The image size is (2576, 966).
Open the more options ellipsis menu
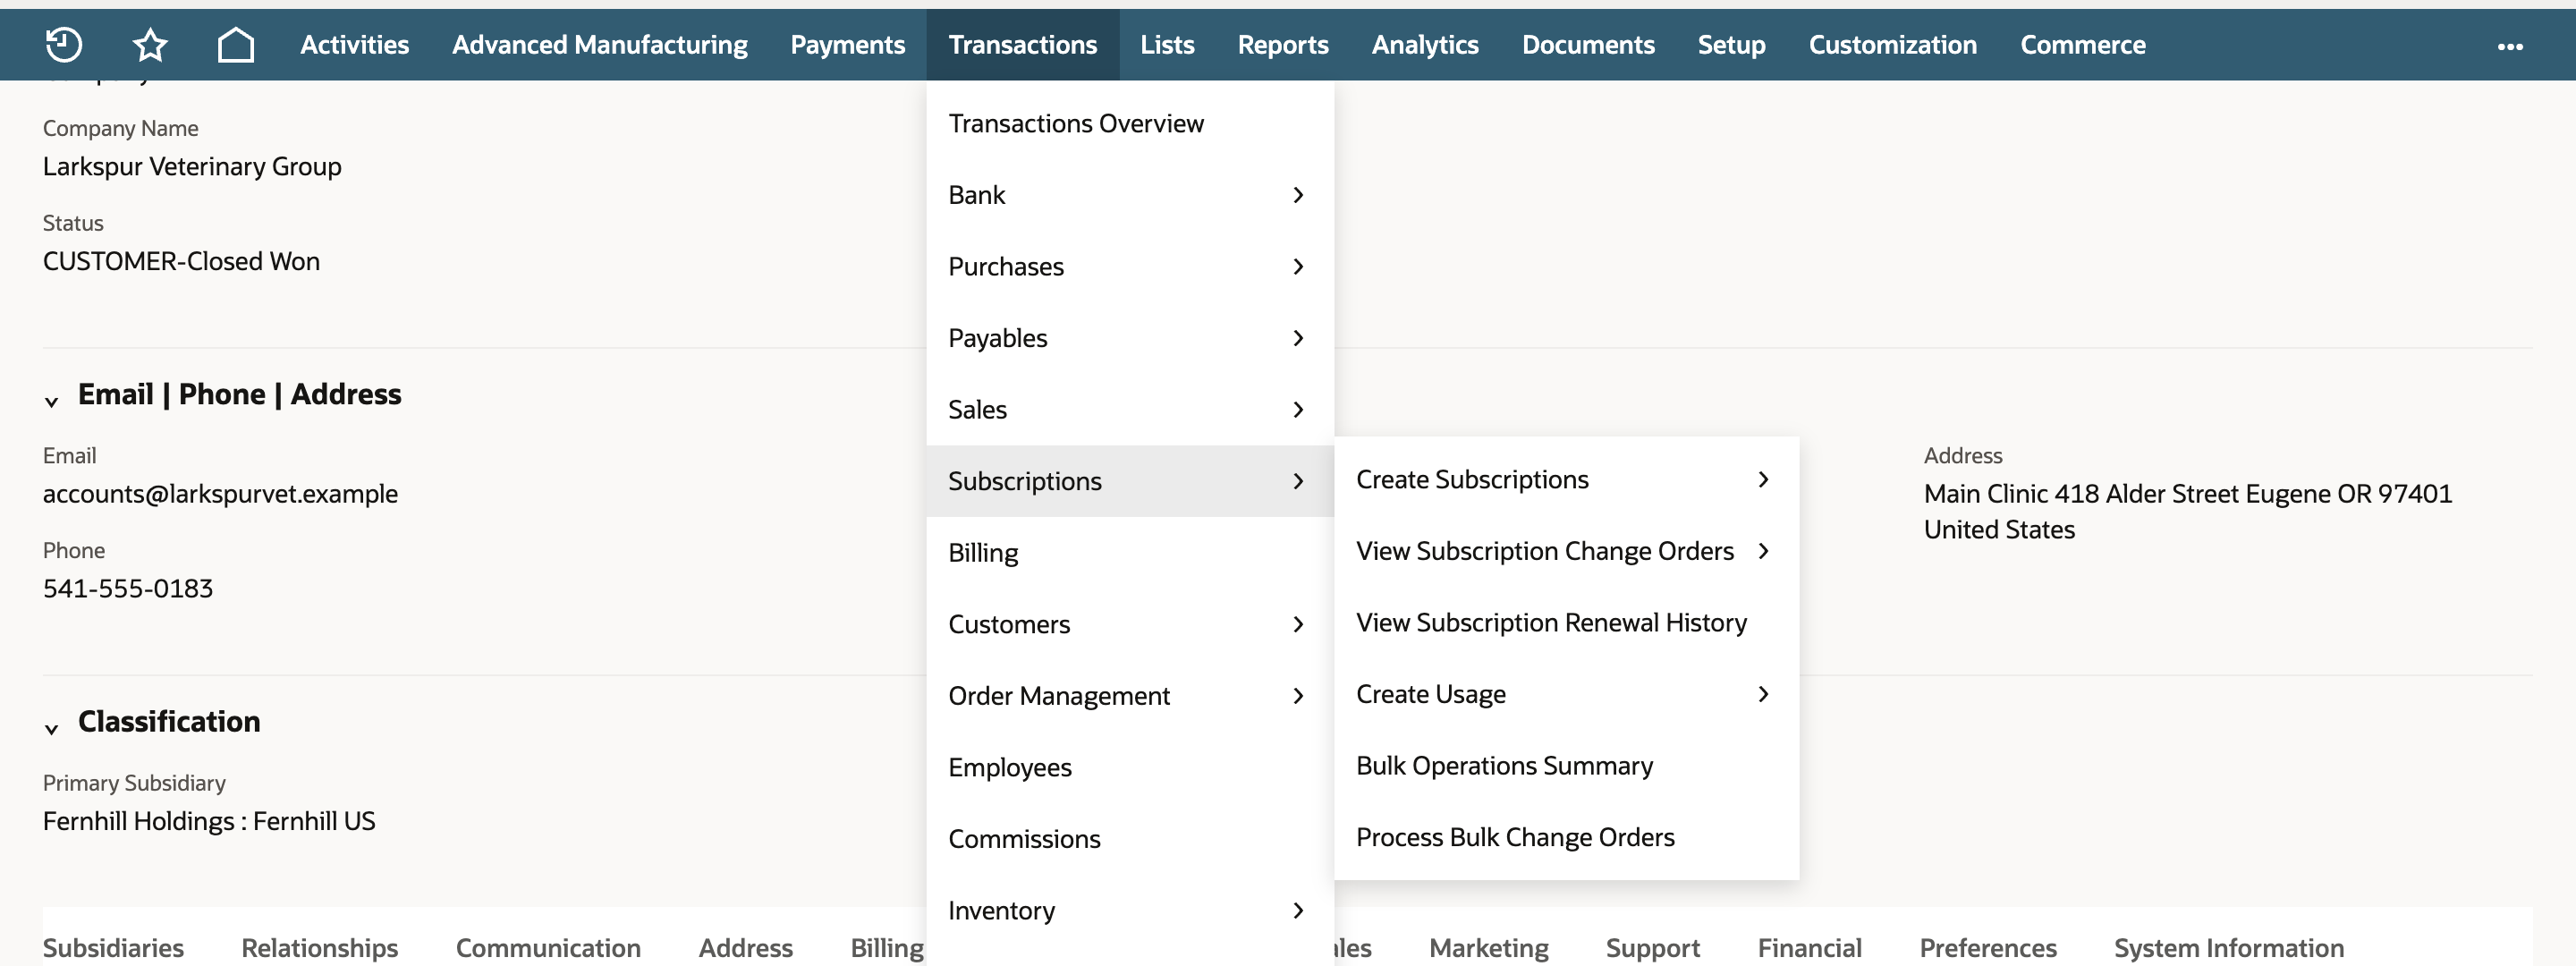2510,46
